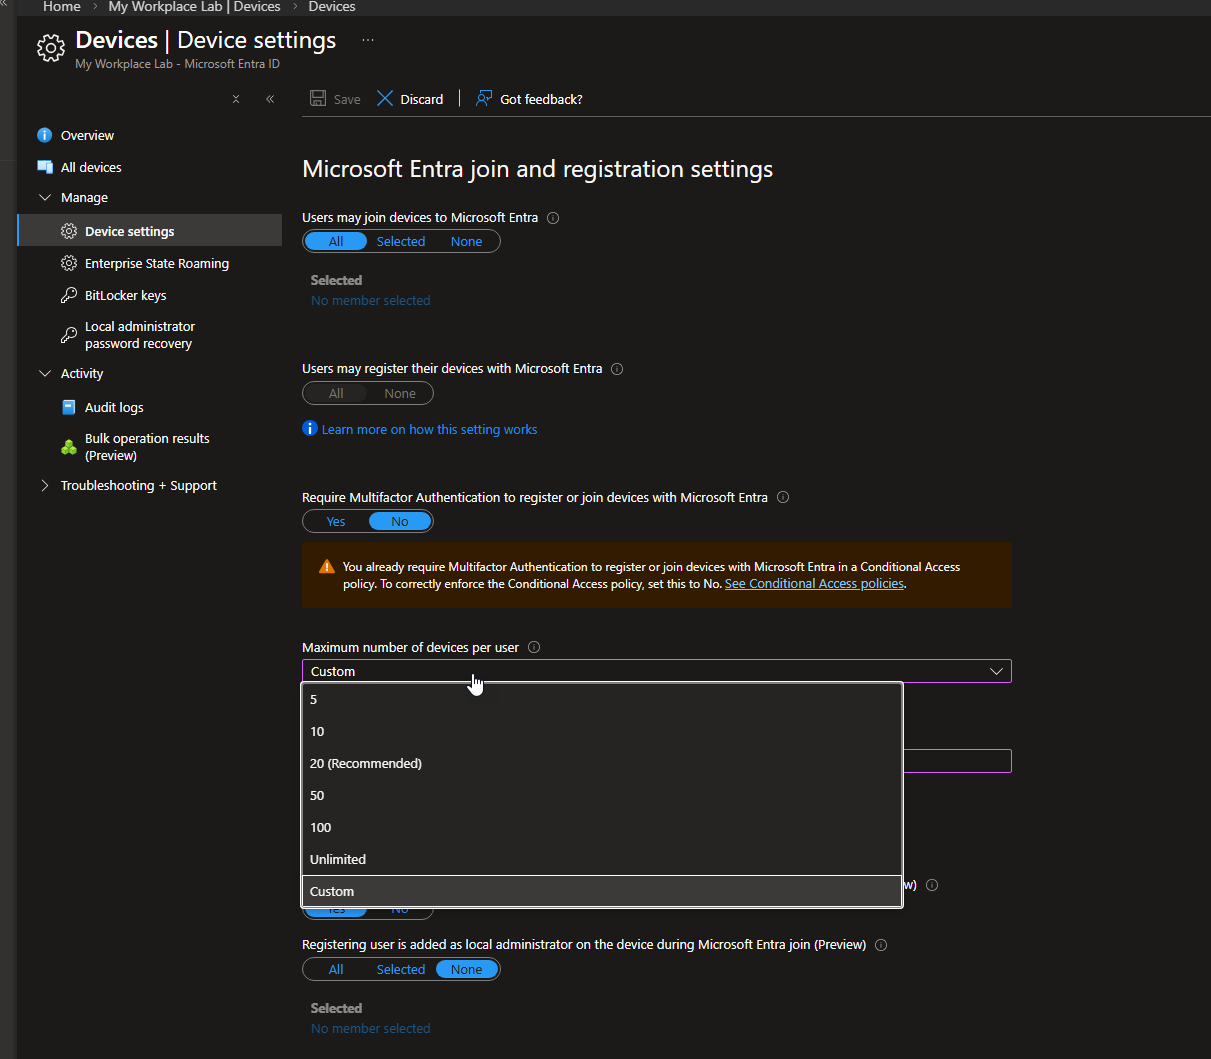Click the Overview info icon

[45, 135]
